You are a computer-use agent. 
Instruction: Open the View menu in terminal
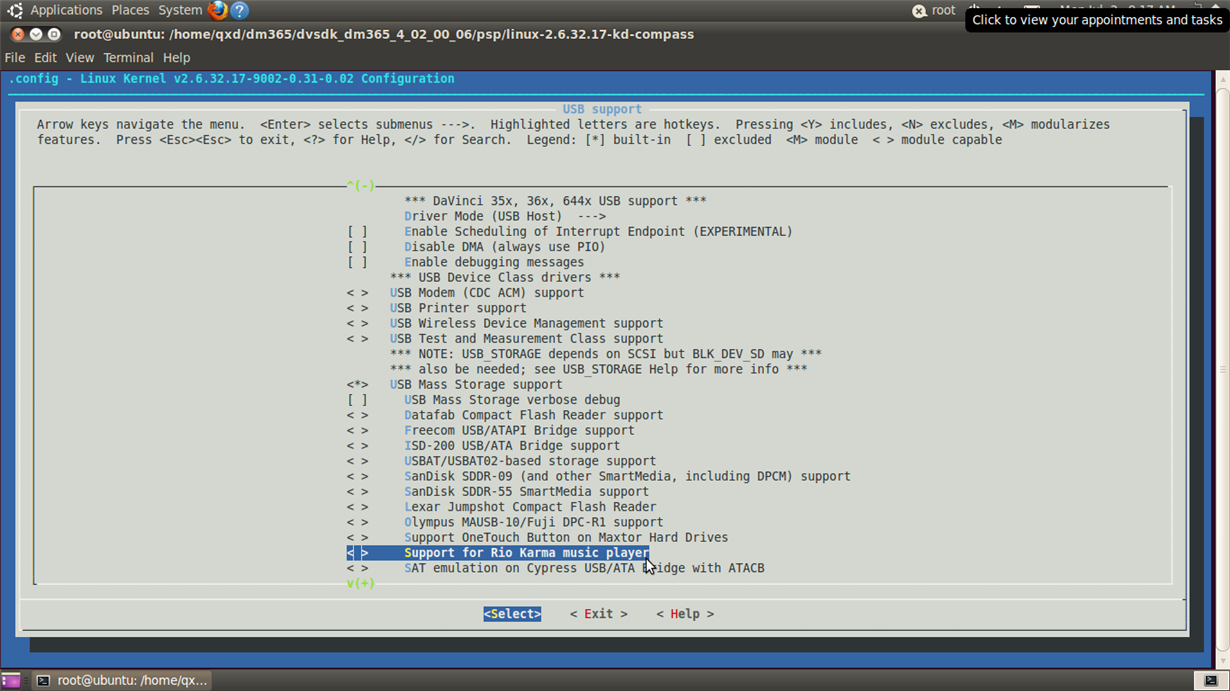tap(80, 58)
